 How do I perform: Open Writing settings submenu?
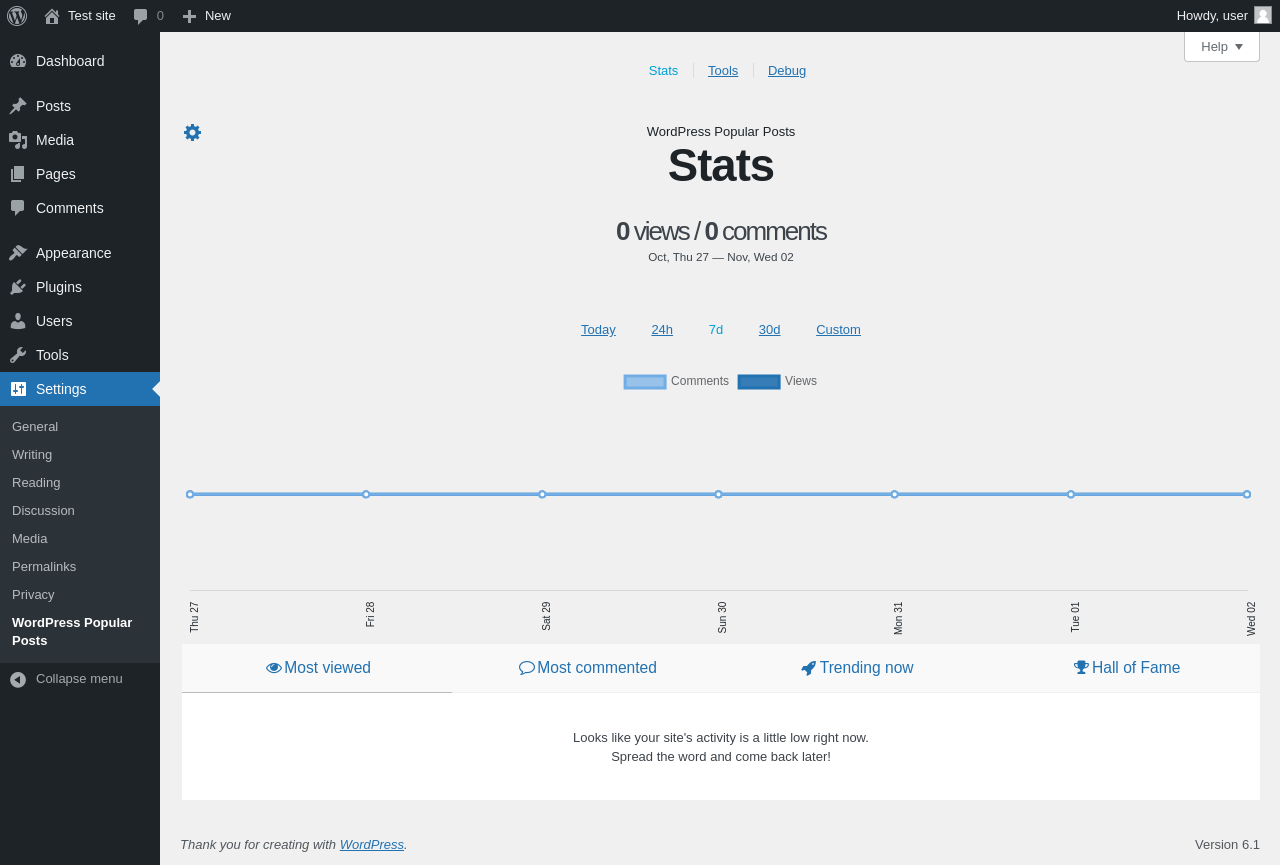pos(80,455)
